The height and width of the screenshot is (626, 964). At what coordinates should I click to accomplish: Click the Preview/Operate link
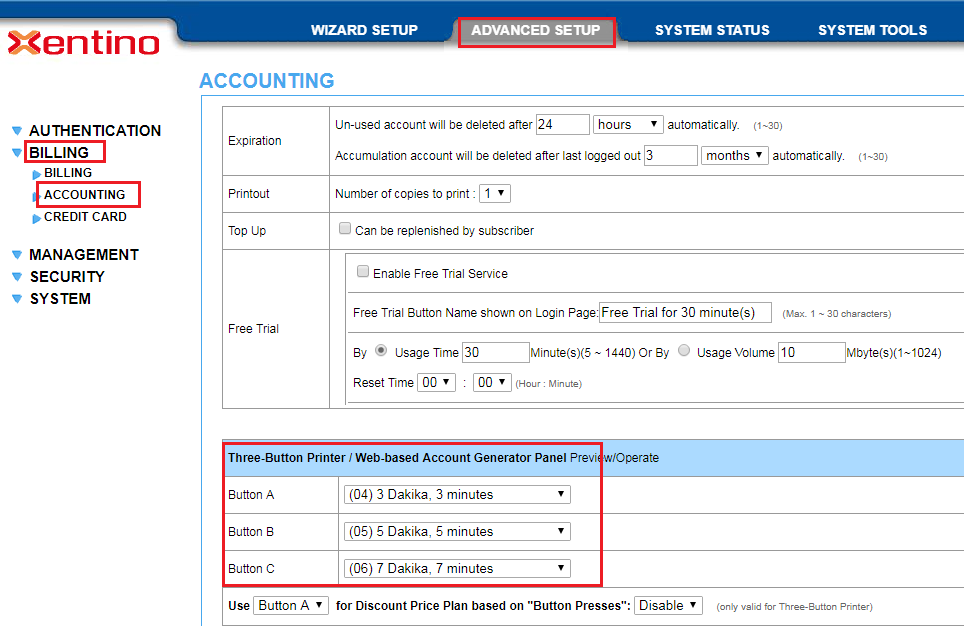point(614,458)
